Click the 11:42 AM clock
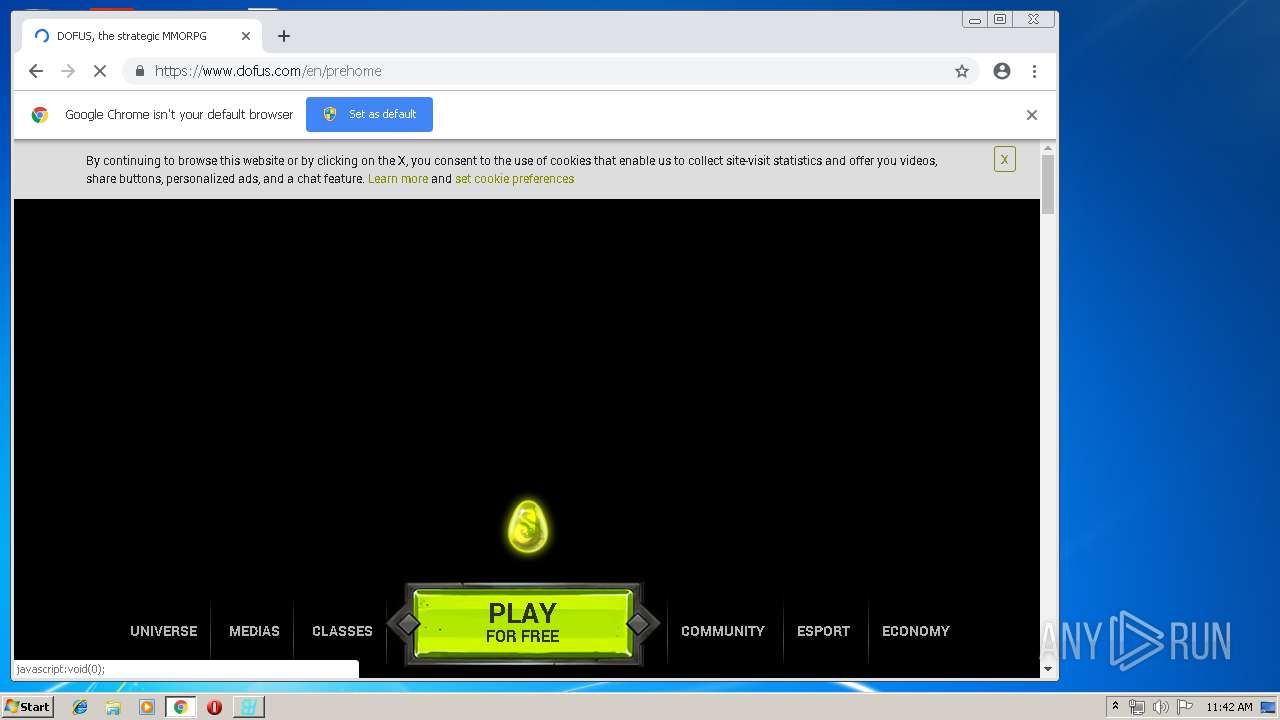Viewport: 1280px width, 720px height. click(x=1229, y=707)
